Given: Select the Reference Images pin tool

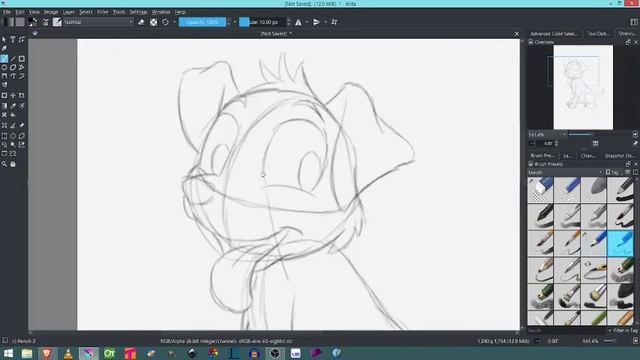Looking at the screenshot, I should 22,125.
